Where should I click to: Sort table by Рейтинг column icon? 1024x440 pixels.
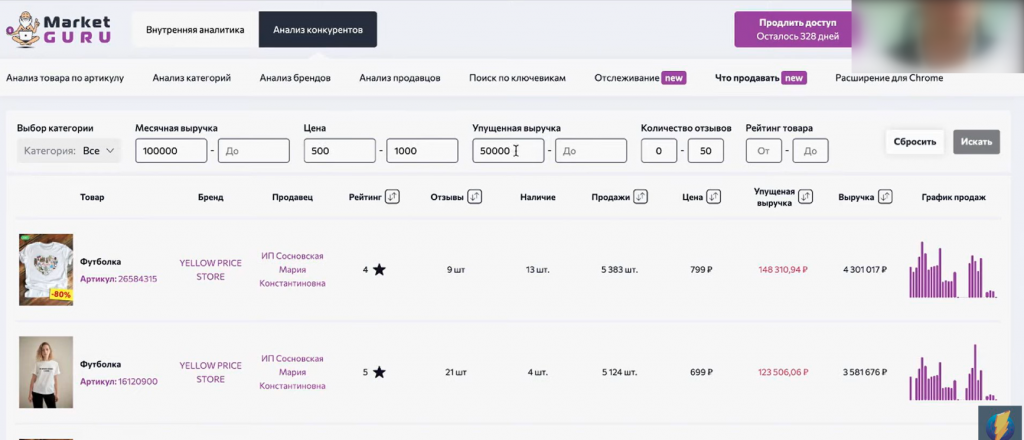392,197
